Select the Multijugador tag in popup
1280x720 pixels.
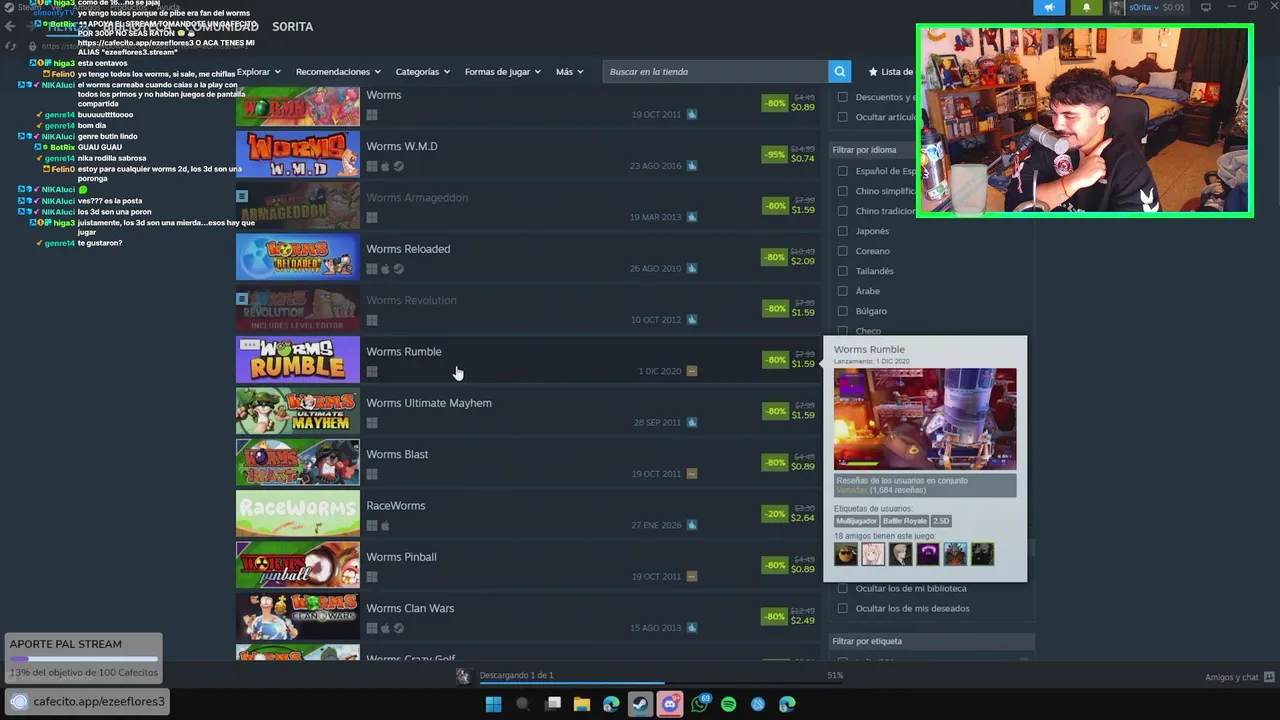pos(856,521)
